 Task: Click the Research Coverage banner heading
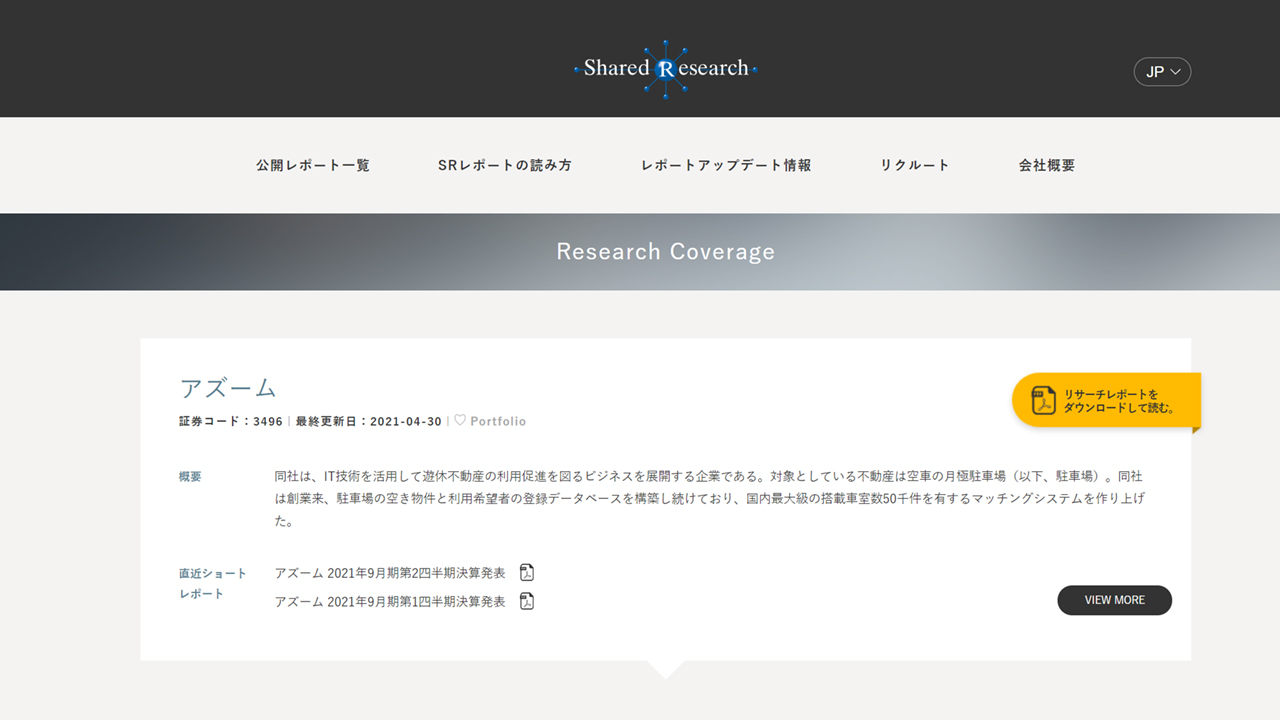pyautogui.click(x=666, y=251)
